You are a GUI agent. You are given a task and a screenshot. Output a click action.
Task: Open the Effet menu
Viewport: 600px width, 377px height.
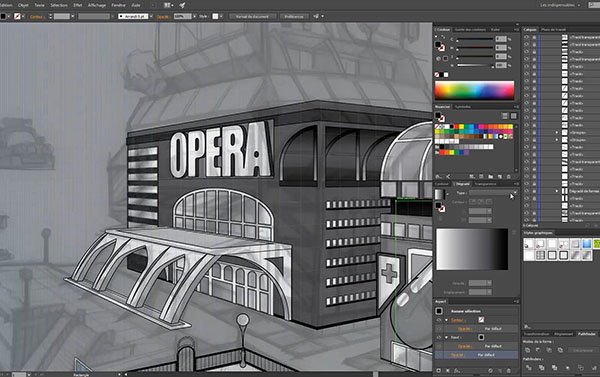click(78, 5)
